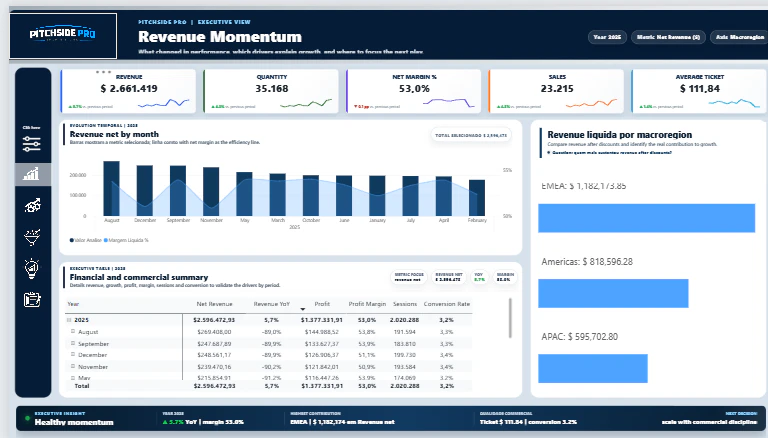Click the Net Margin 53,0% value
768x438 pixels.
tap(414, 89)
